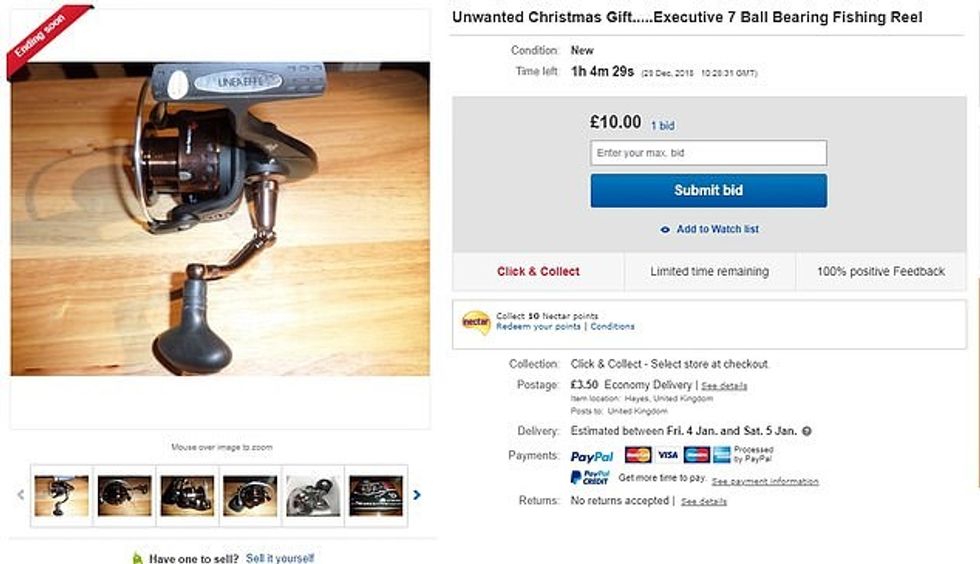Click Redeem your points link
This screenshot has width=980, height=564.
[x=538, y=326]
